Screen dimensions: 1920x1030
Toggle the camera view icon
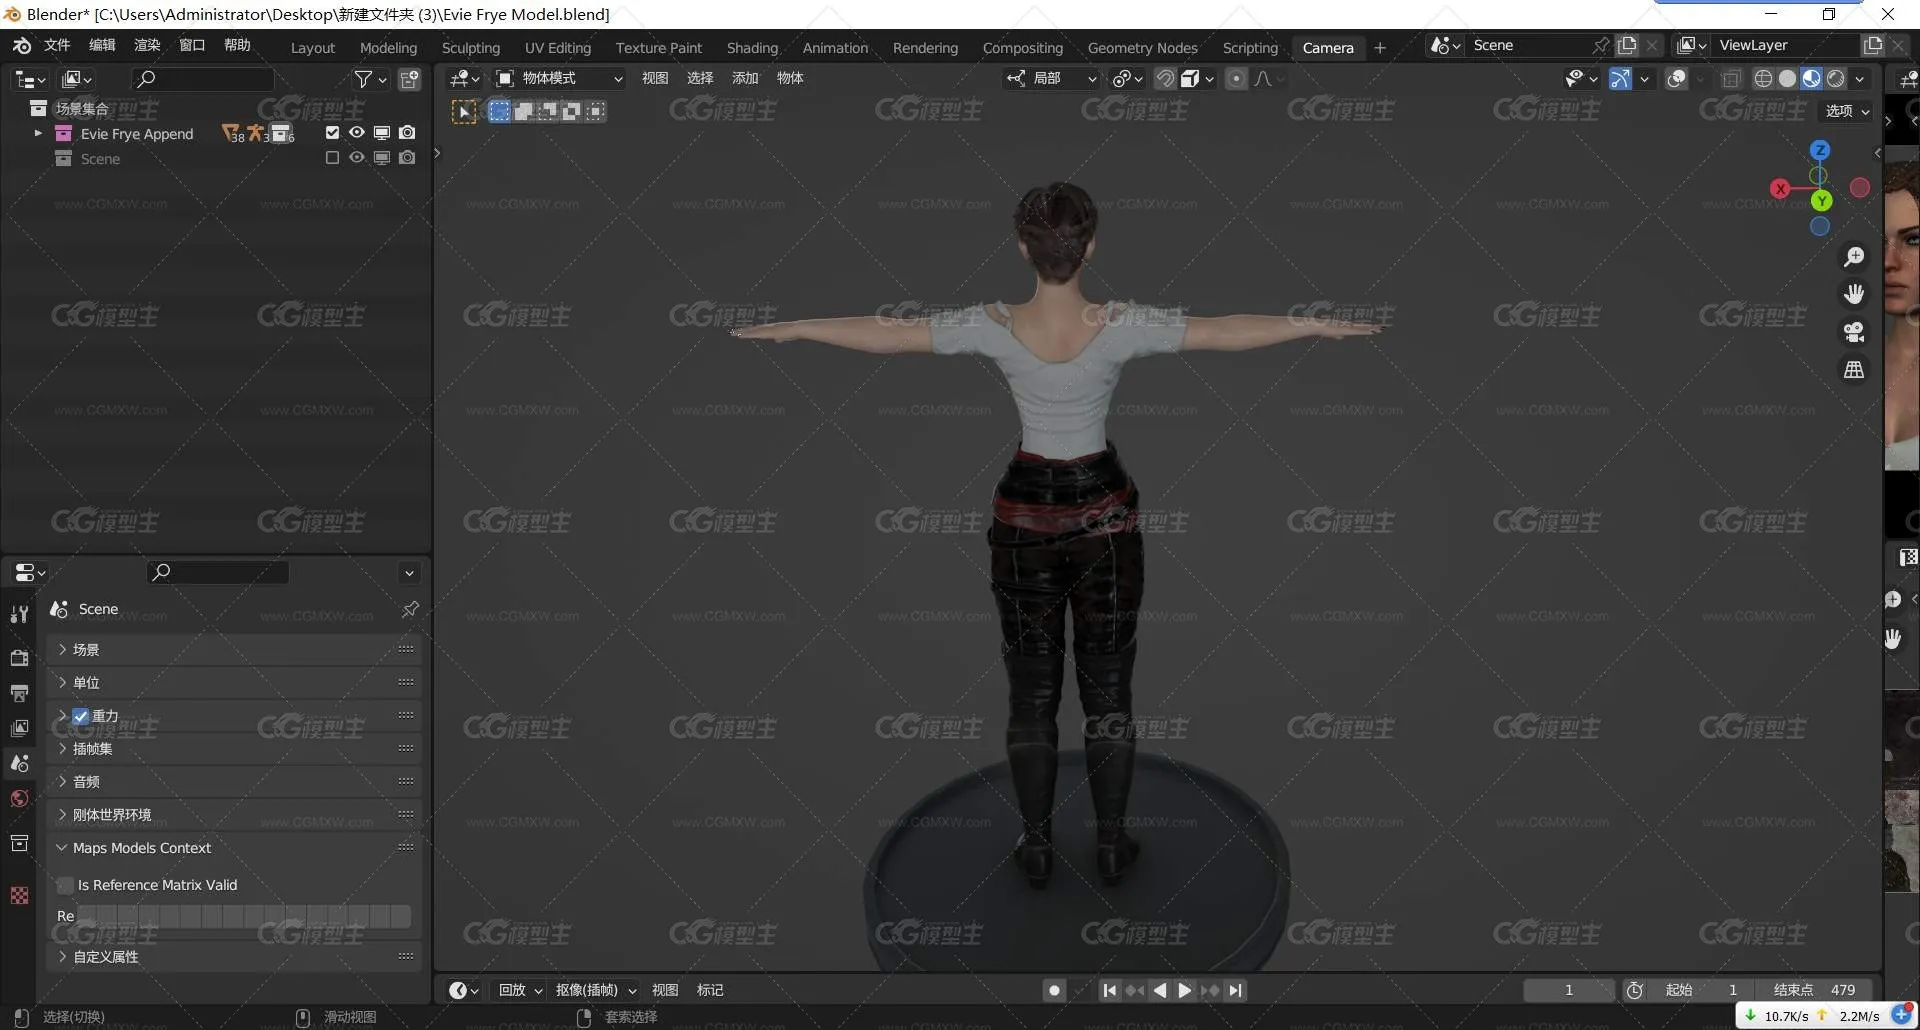[x=1854, y=332]
